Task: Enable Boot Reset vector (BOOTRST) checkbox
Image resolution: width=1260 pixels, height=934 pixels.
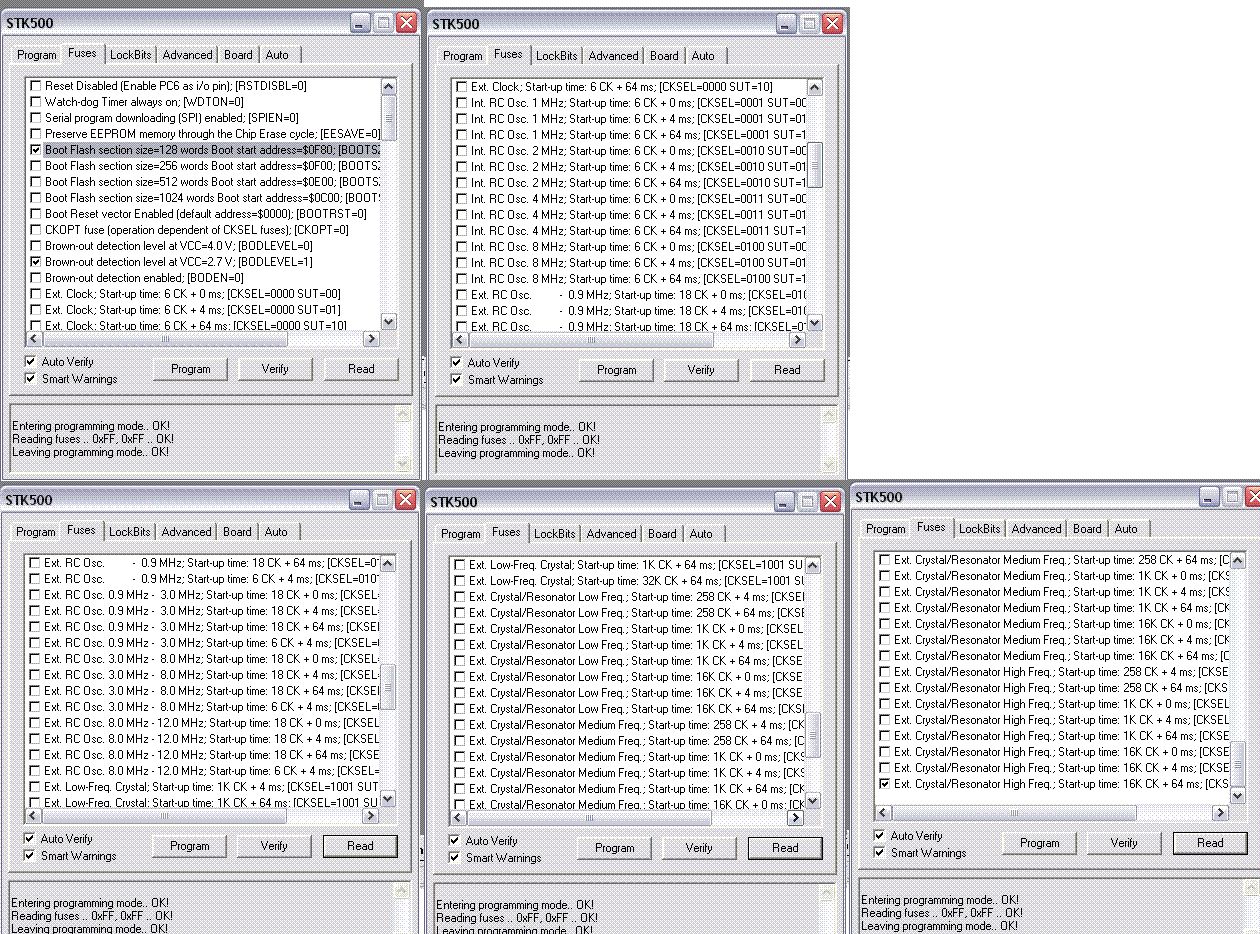Action: coord(36,214)
